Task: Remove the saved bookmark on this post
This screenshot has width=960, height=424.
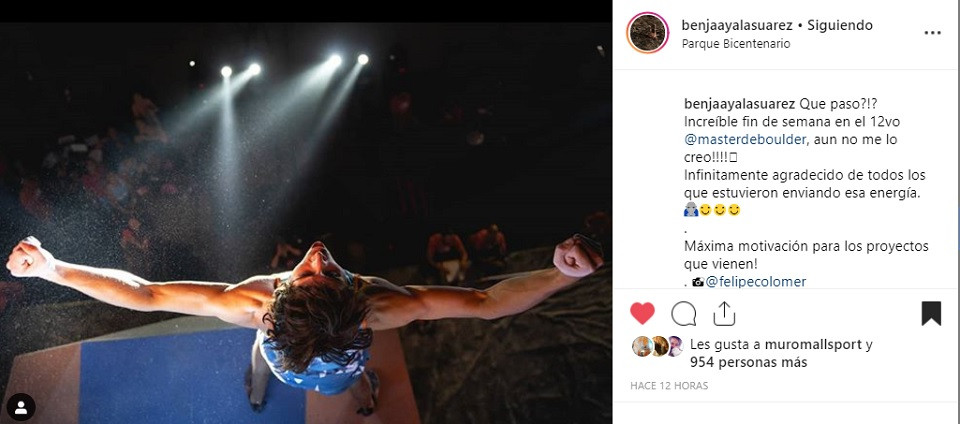Action: click(x=931, y=314)
